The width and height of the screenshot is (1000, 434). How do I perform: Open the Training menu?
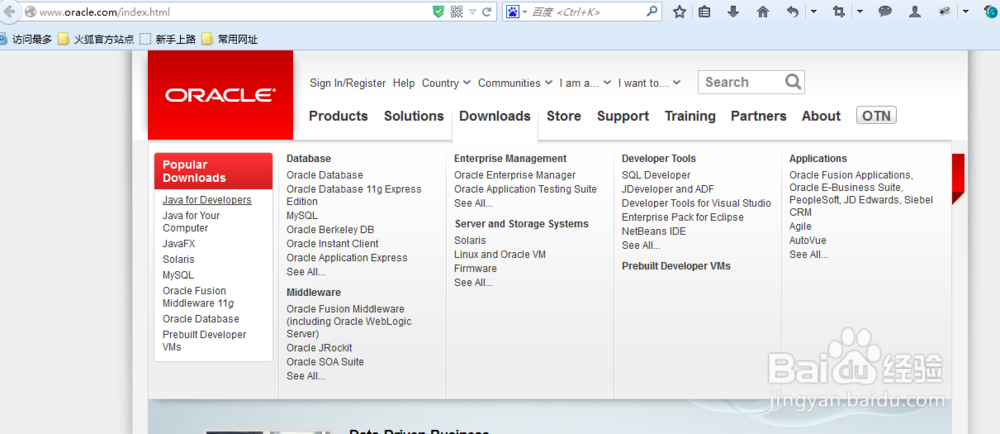tap(690, 116)
